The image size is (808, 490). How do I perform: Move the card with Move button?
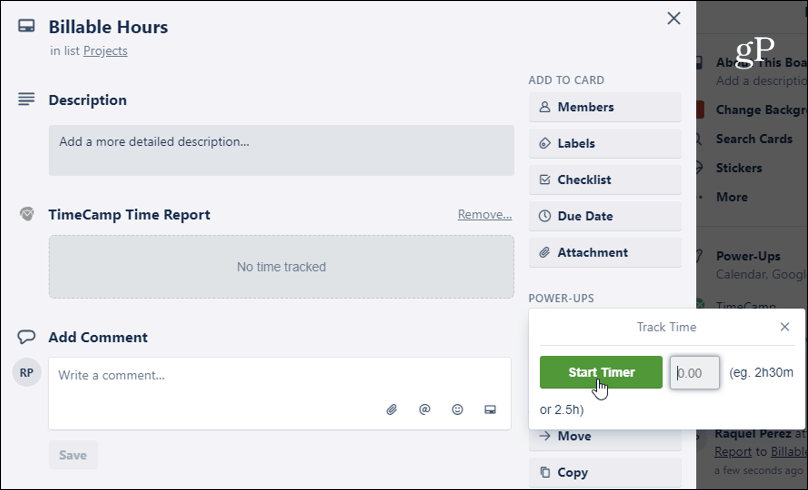click(605, 439)
